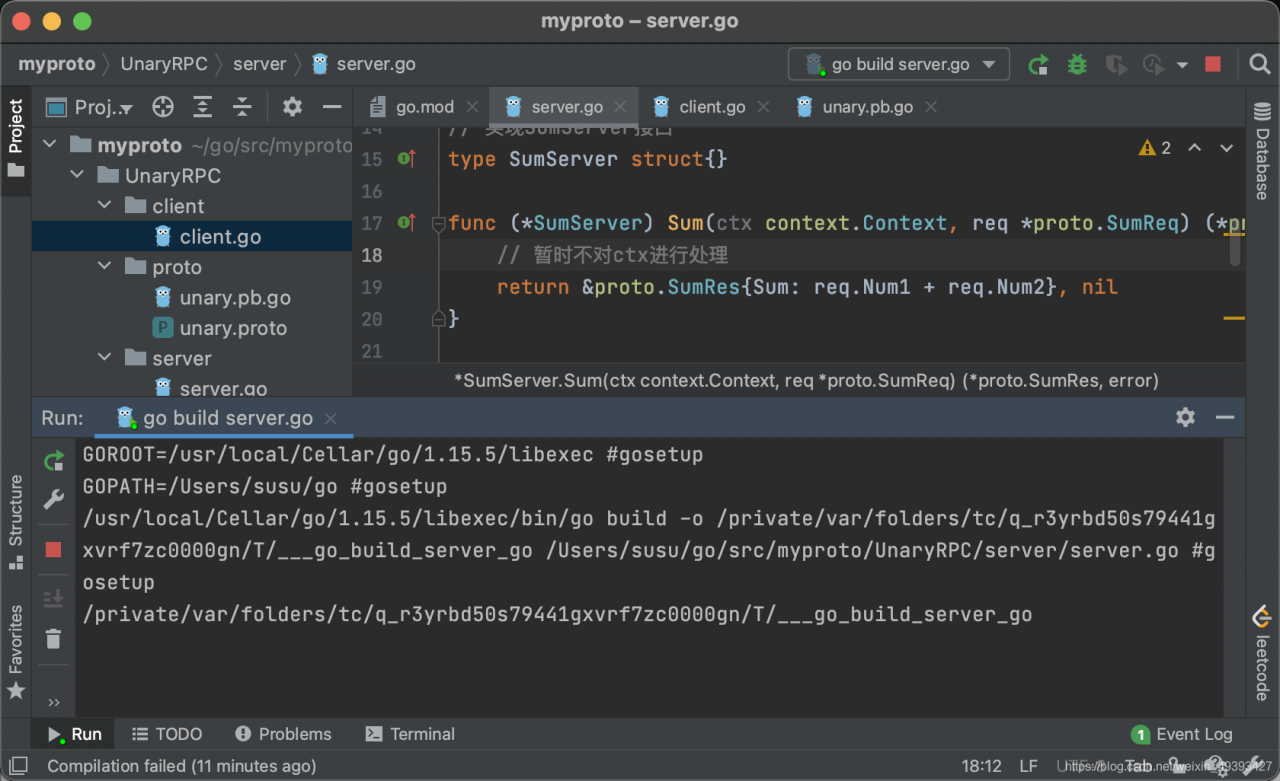Toggle the leetcode tool window

click(1262, 653)
